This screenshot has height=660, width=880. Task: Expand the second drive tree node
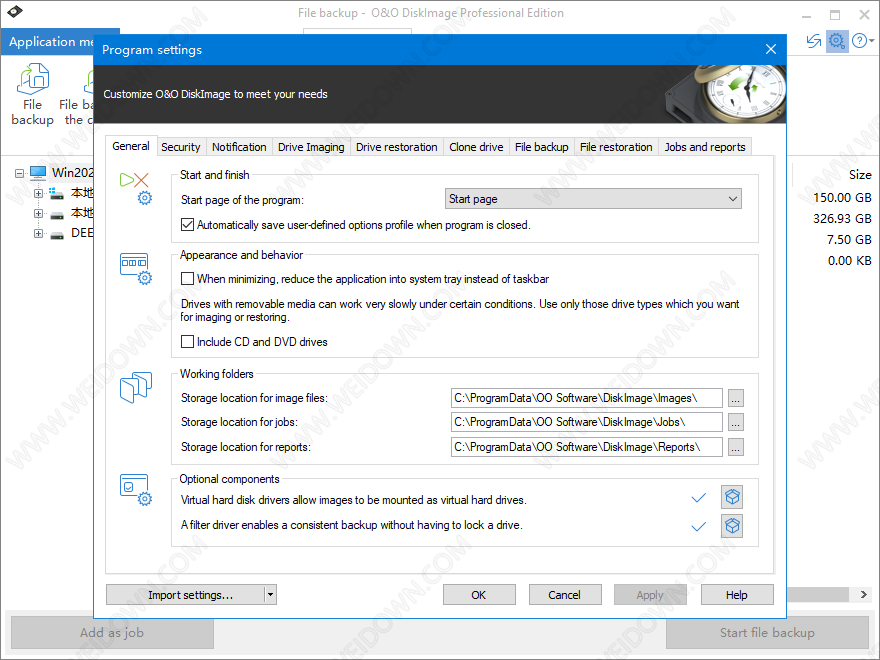38,214
